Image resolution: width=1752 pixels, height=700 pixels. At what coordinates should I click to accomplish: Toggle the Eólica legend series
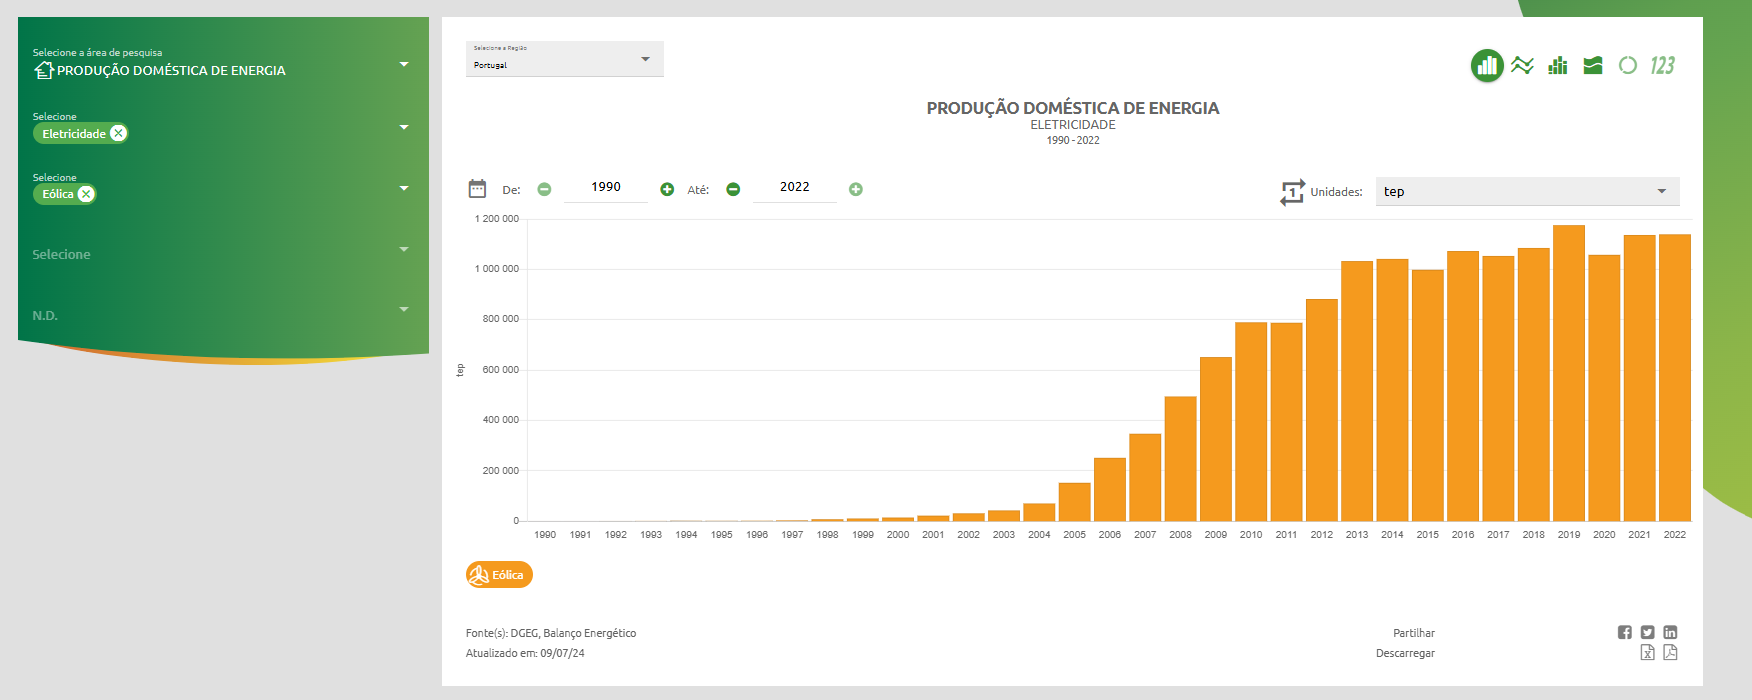[x=499, y=575]
